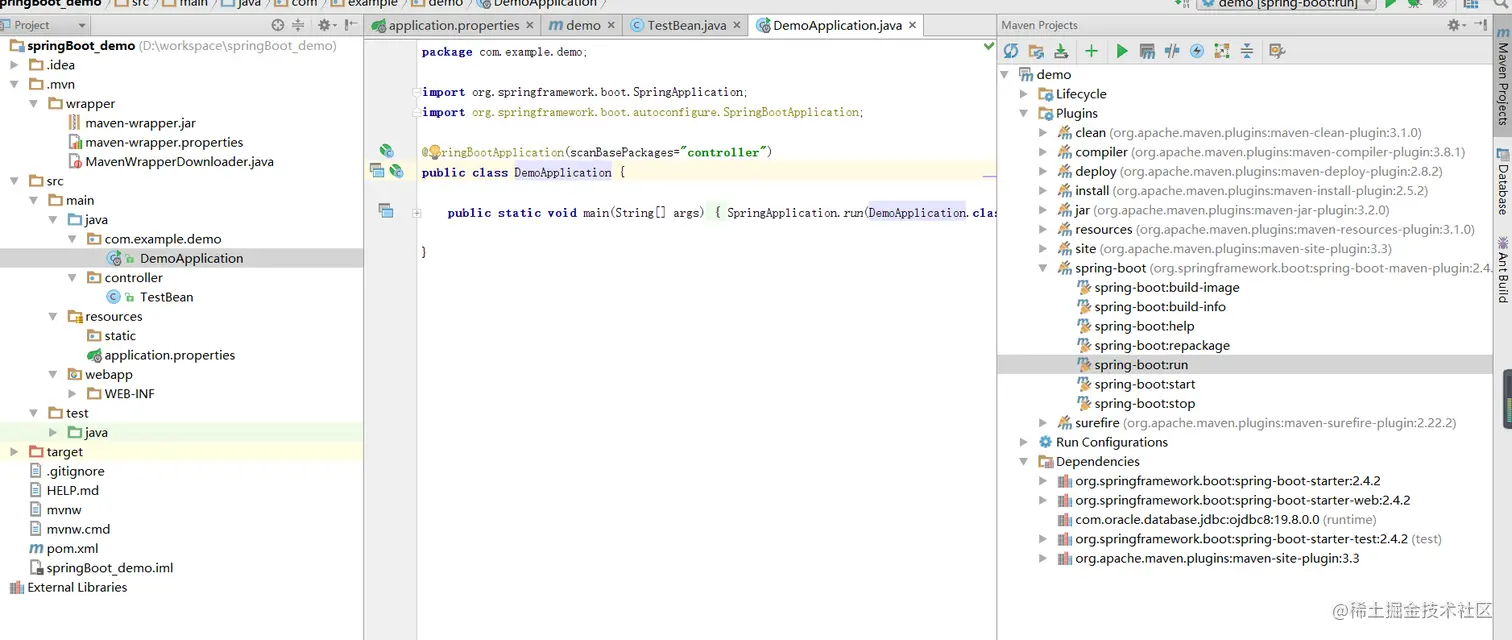Click the green plus Add Maven Projects icon
This screenshot has height=640, width=1512.
[1091, 51]
